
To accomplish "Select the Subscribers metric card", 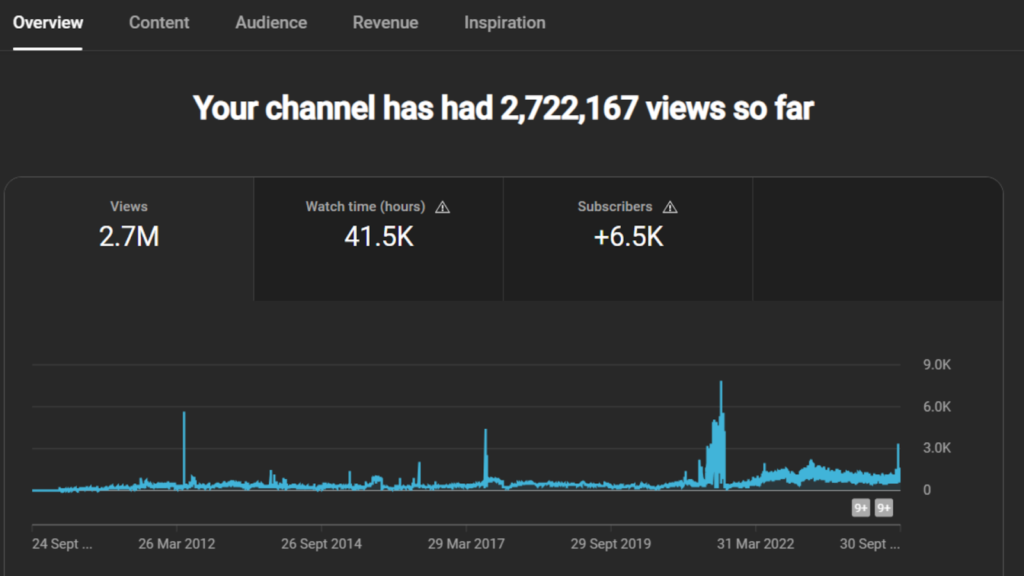I will 628,238.
